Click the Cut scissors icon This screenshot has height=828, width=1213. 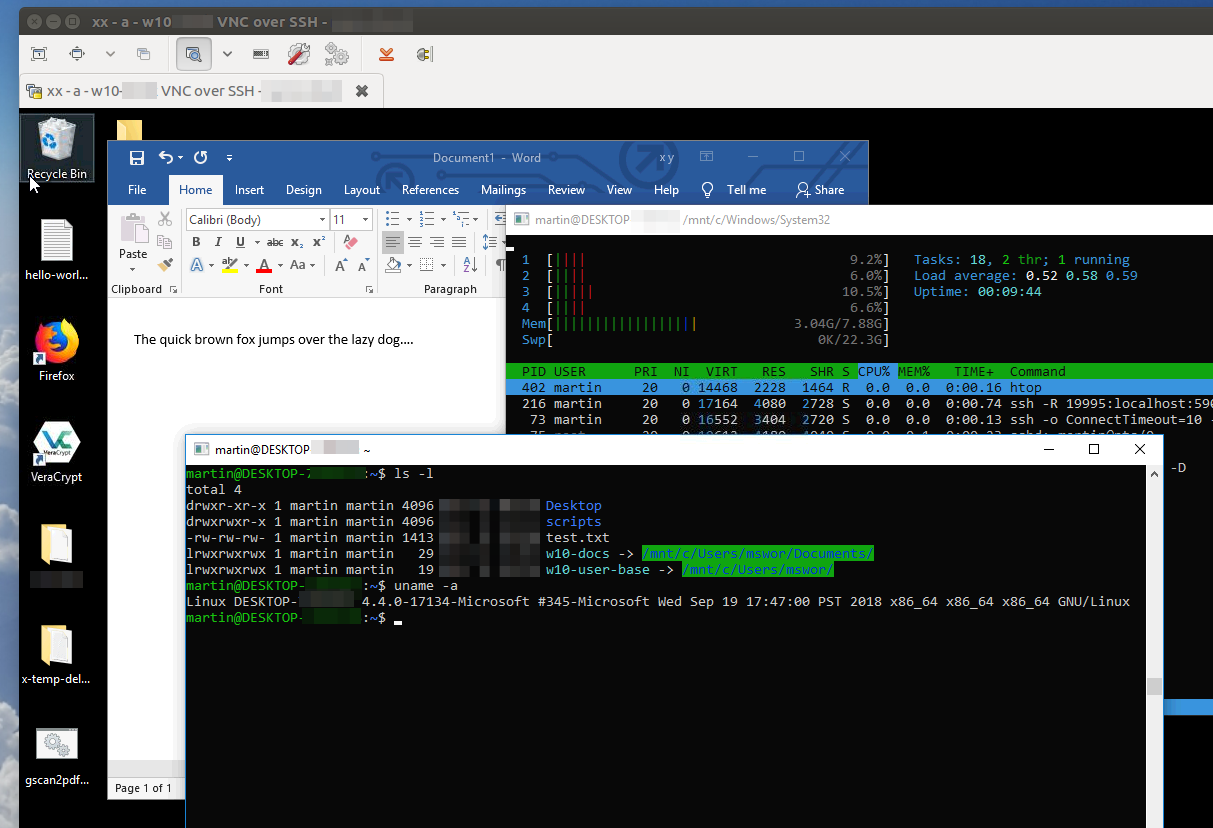pyautogui.click(x=165, y=220)
